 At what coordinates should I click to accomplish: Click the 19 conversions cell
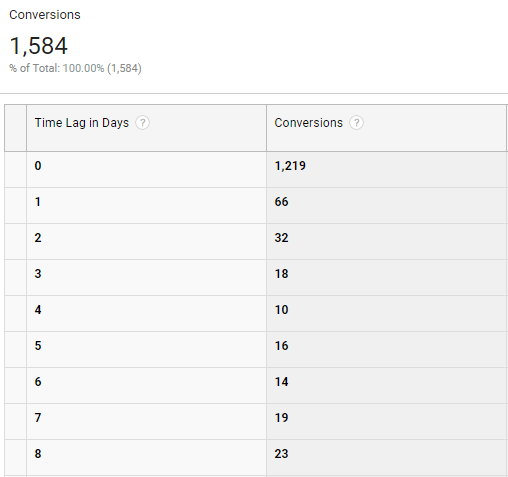coord(387,421)
